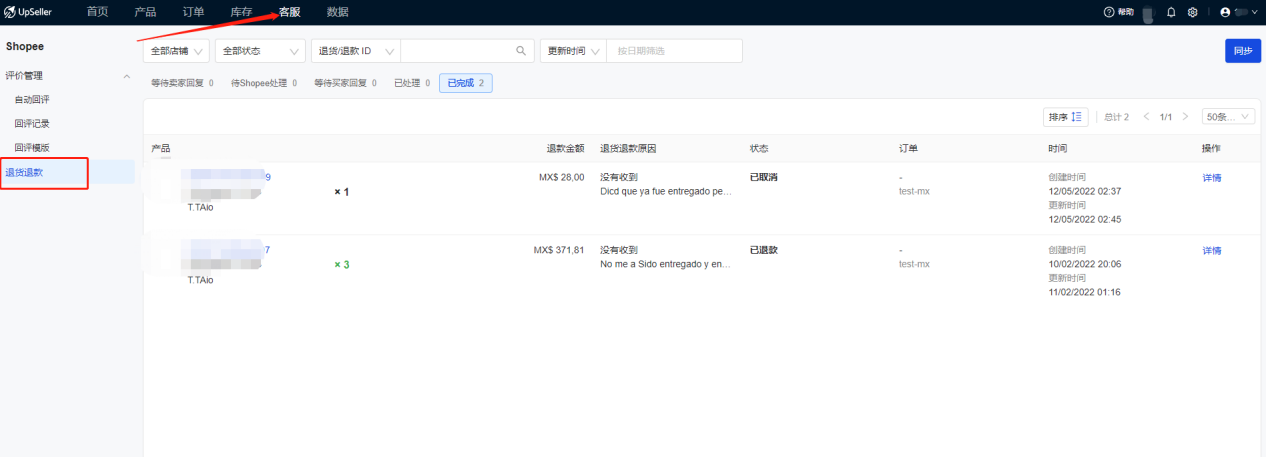Collapse the 评价管理 sidebar section
The height and width of the screenshot is (457, 1266).
pos(126,76)
